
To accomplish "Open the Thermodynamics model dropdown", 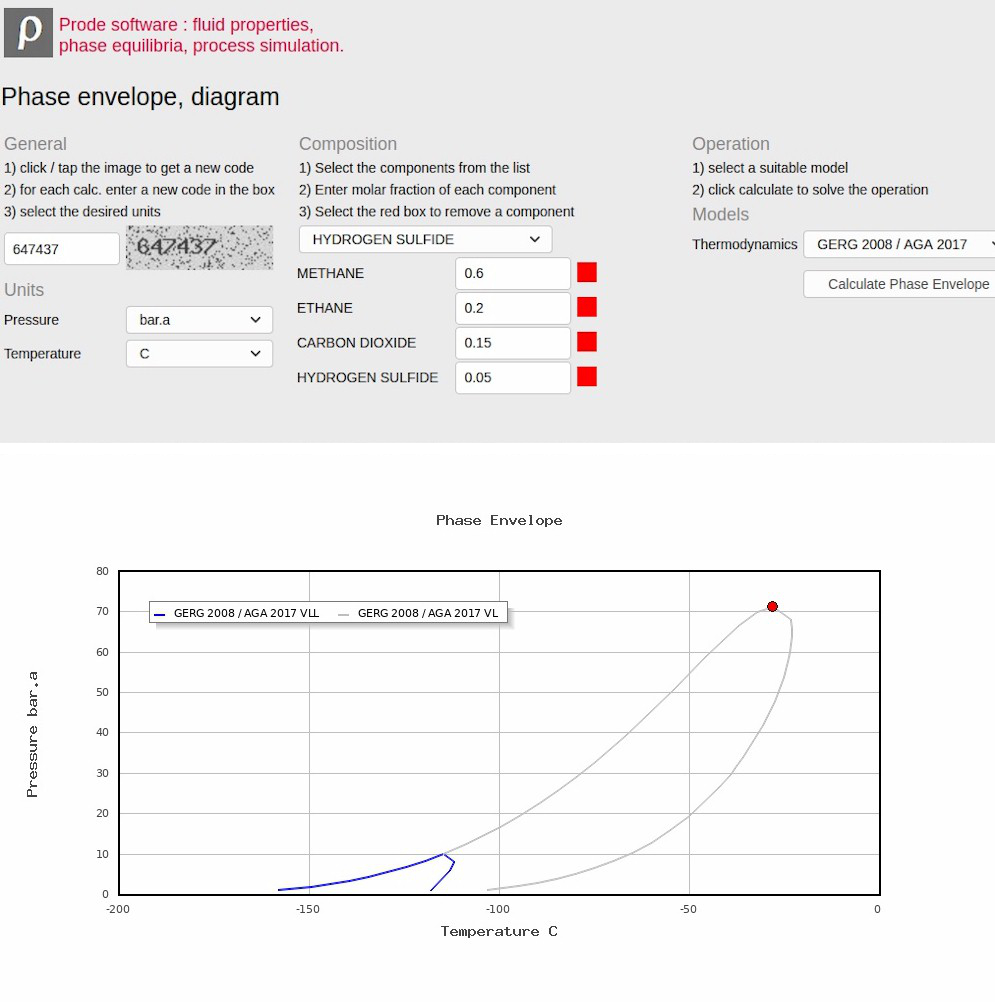I will [x=899, y=245].
